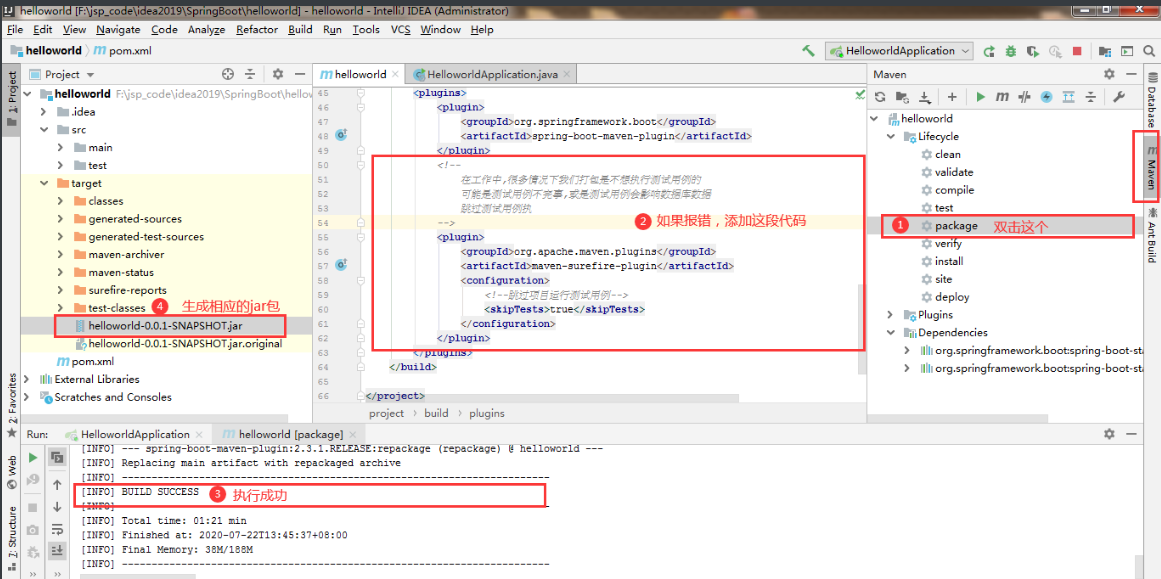Reimport all Maven projects with the refresh icon
This screenshot has height=579, width=1161.
point(880,97)
